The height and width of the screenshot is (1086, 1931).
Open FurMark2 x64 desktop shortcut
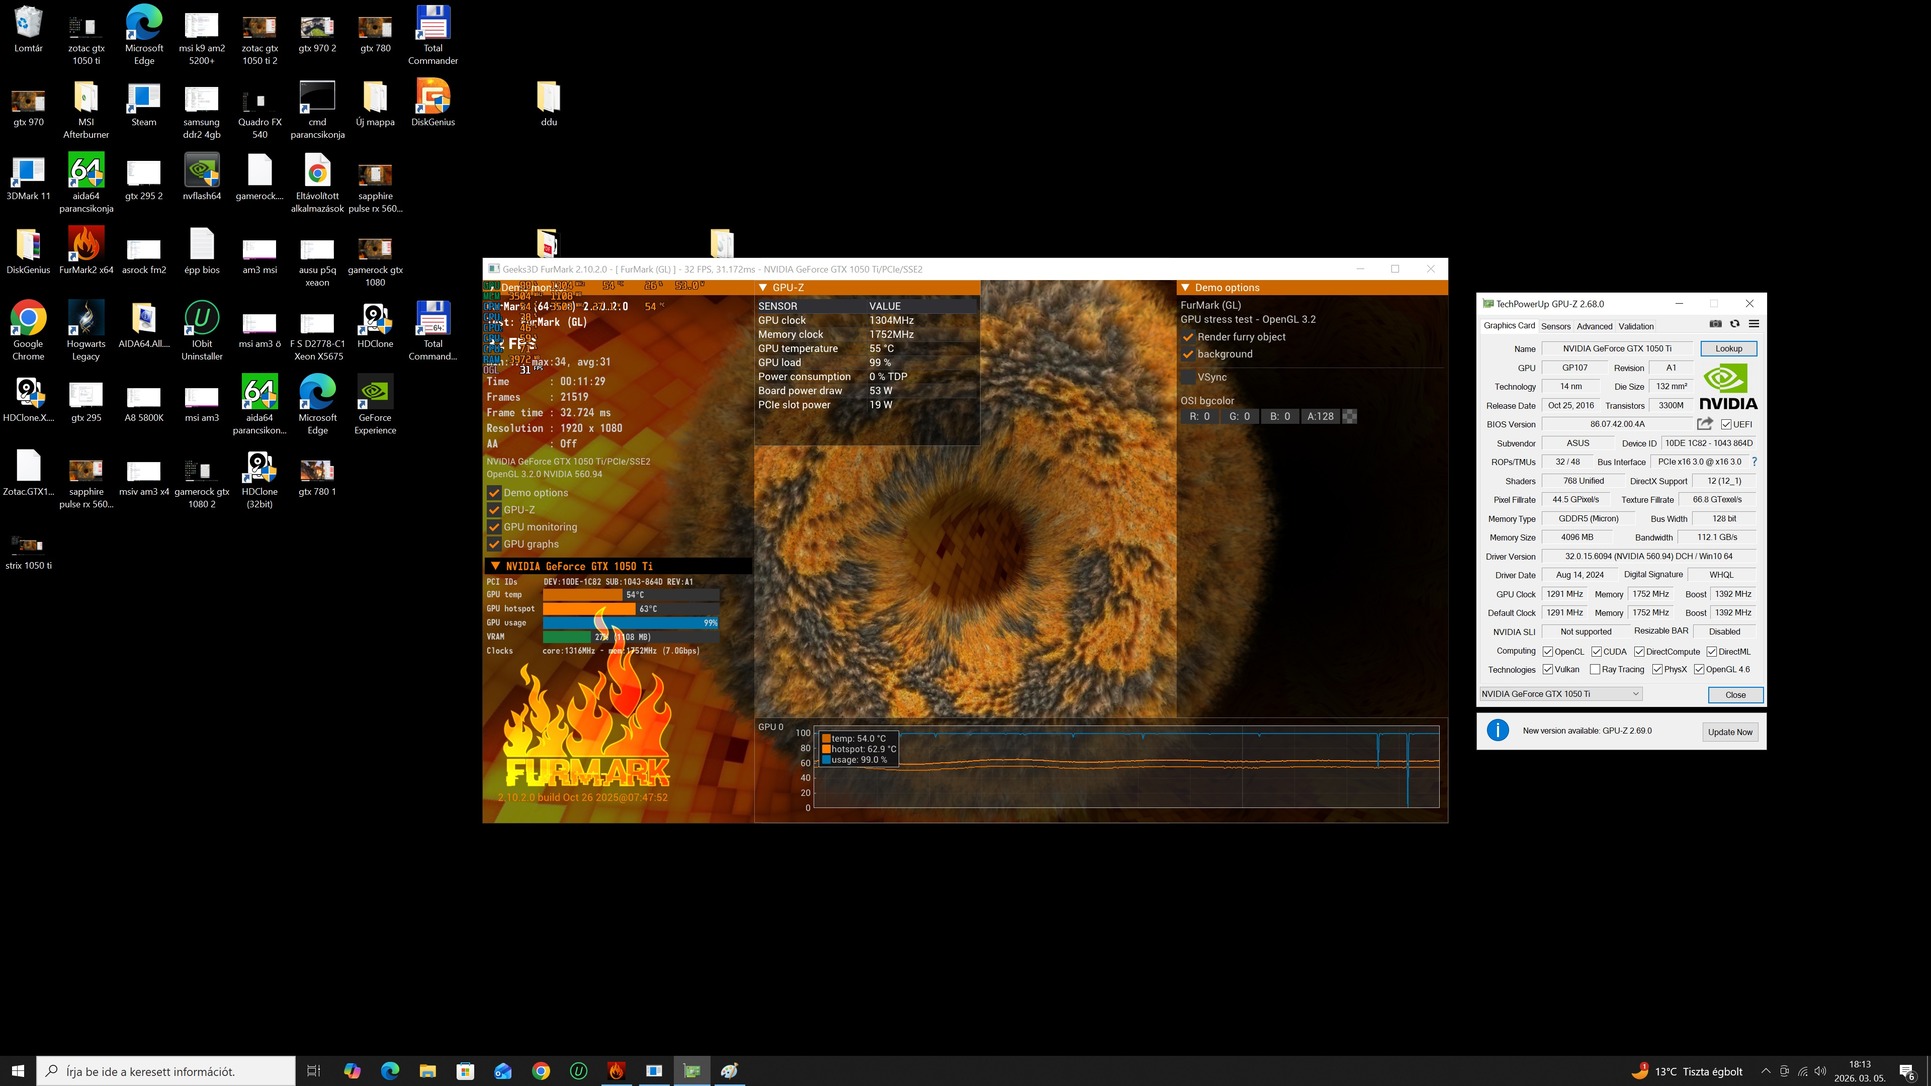point(86,244)
